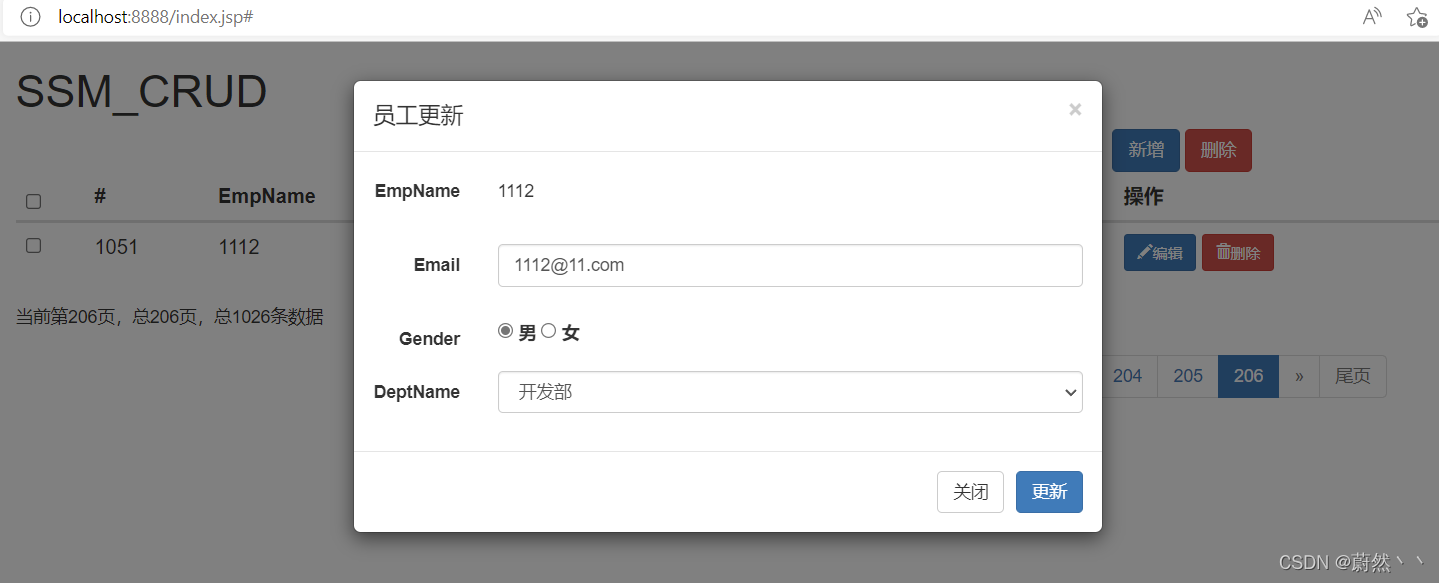1439x583 pixels.
Task: Click 关闭 to close the update dialog
Action: click(x=969, y=491)
